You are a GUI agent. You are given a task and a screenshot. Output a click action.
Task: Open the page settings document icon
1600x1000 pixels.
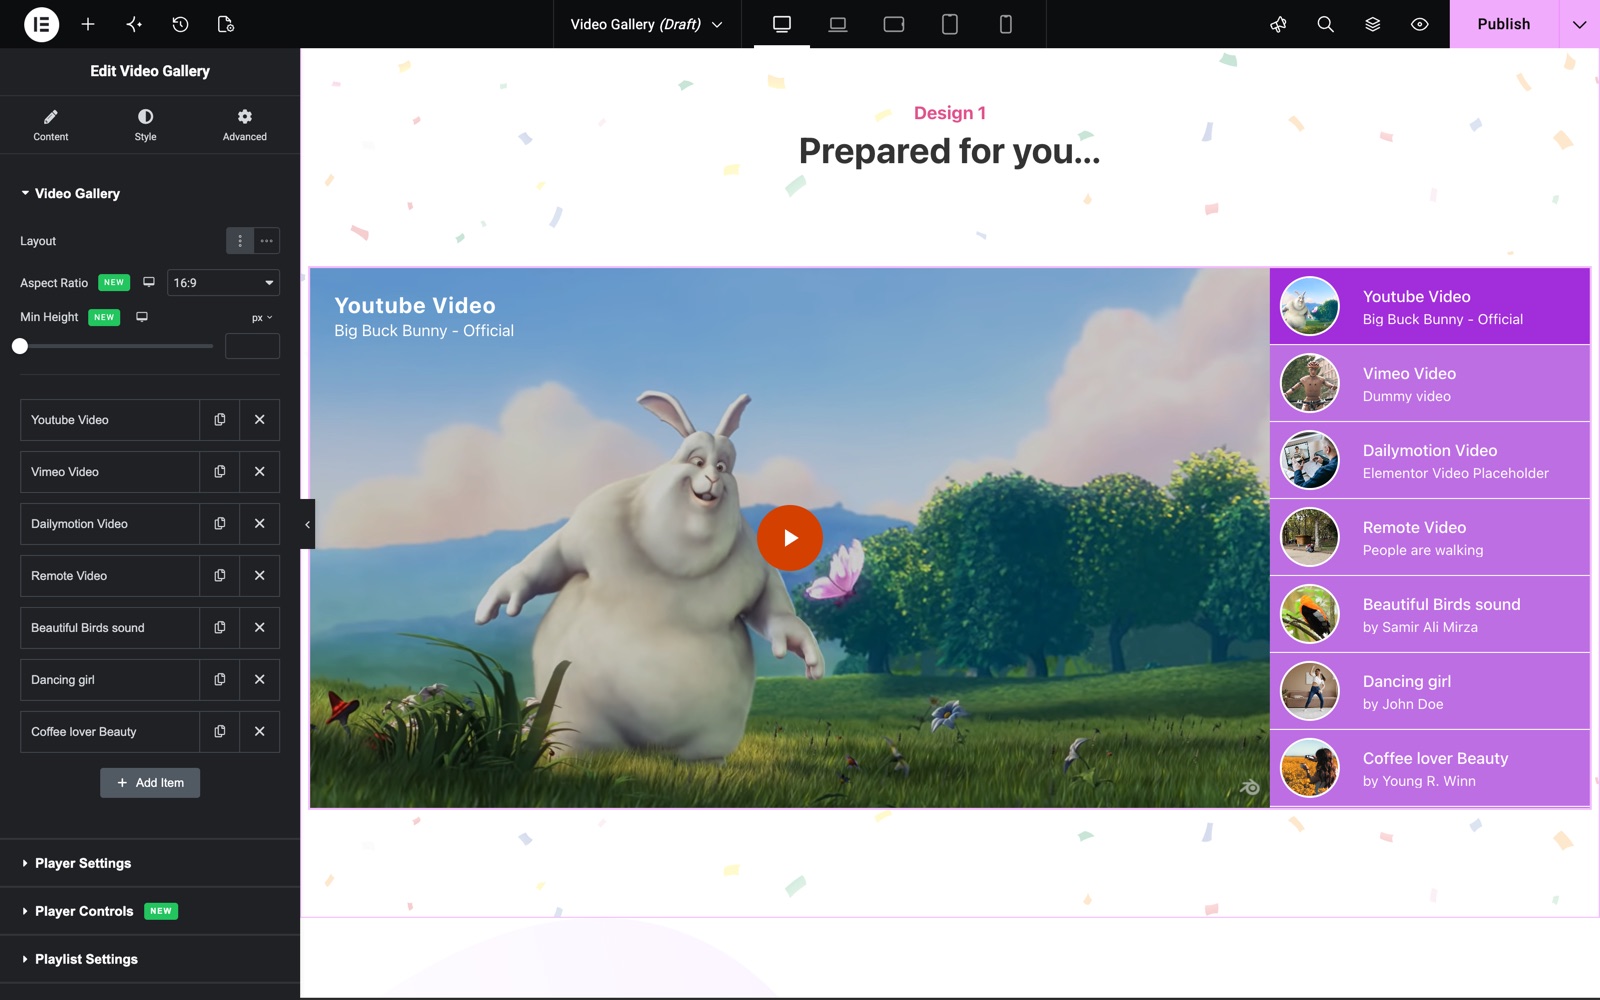coord(226,24)
